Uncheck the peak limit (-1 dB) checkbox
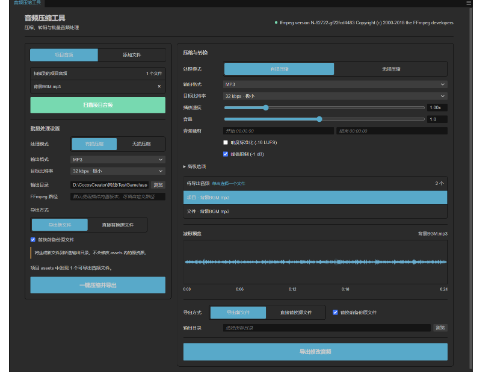 click(226, 154)
